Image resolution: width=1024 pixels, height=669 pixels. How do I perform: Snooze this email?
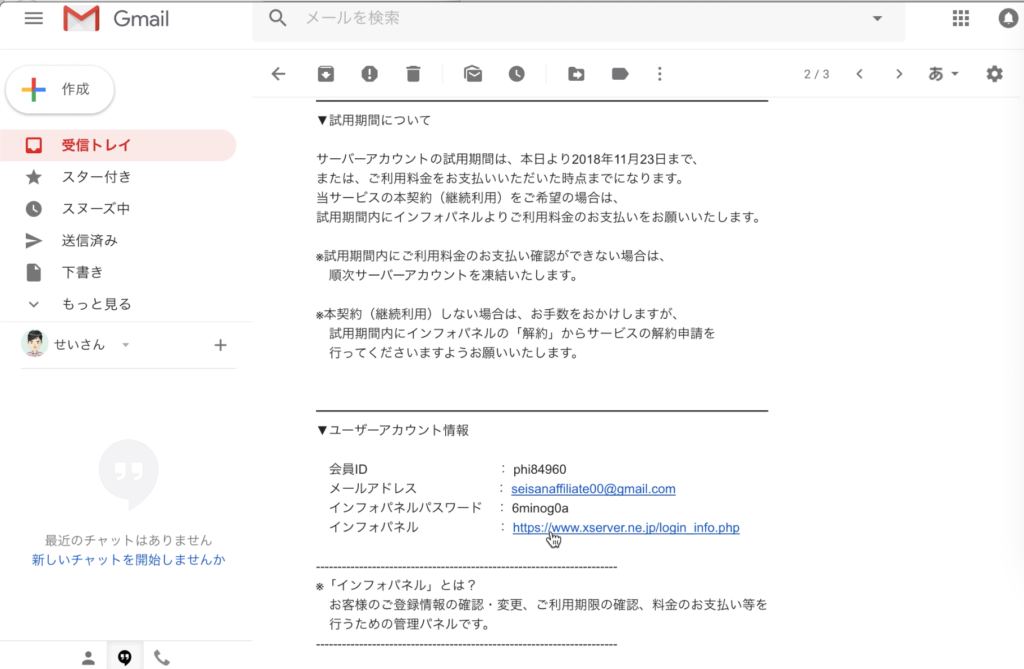(x=517, y=73)
